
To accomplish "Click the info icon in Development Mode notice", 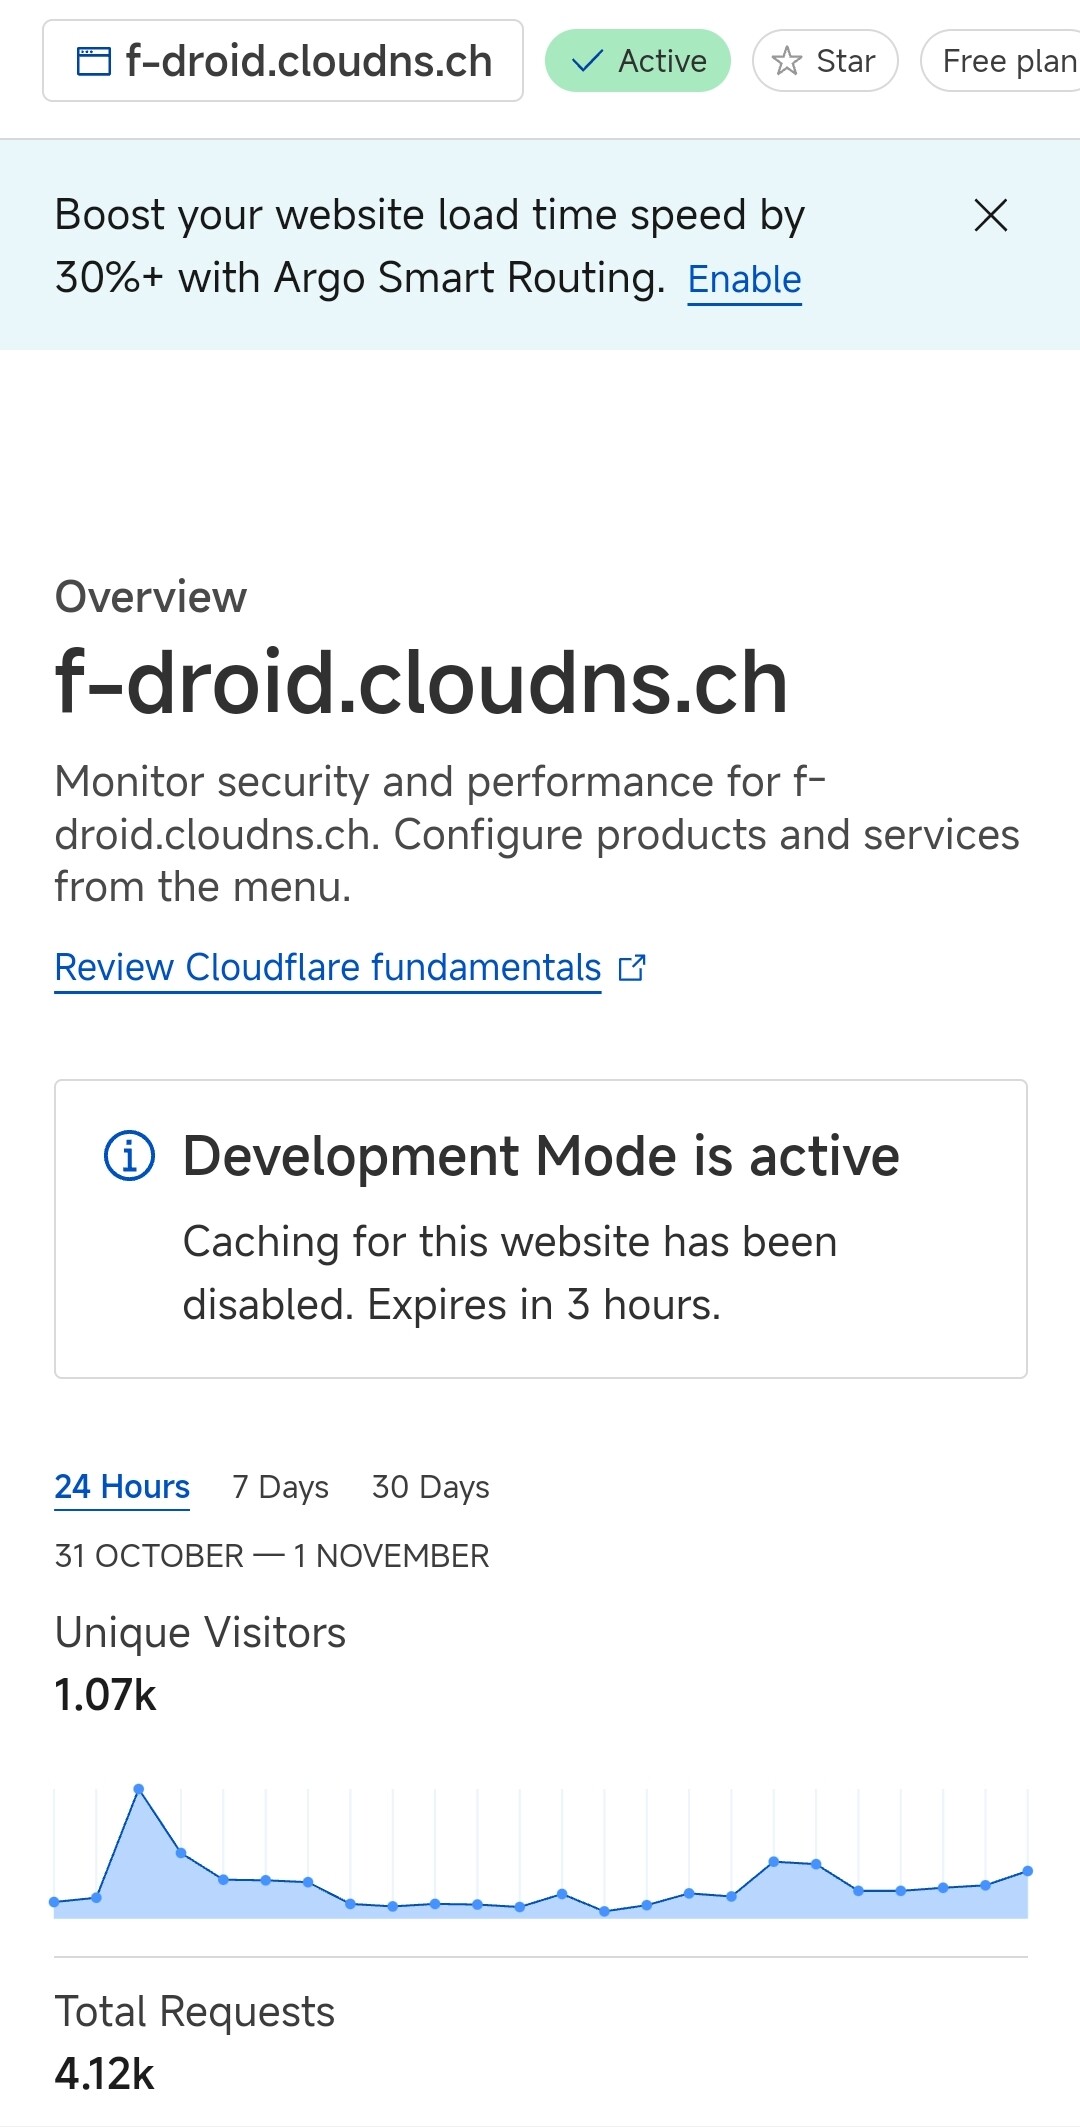I will point(130,1156).
